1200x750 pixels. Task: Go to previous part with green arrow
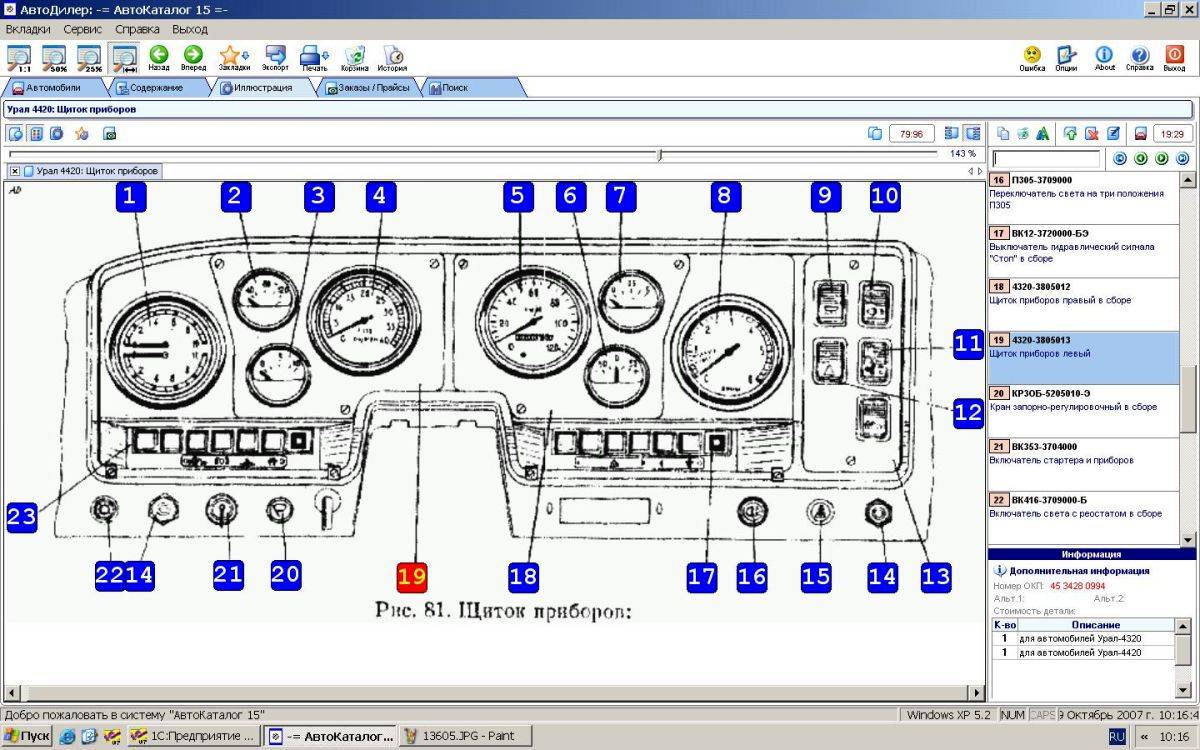(1140, 158)
